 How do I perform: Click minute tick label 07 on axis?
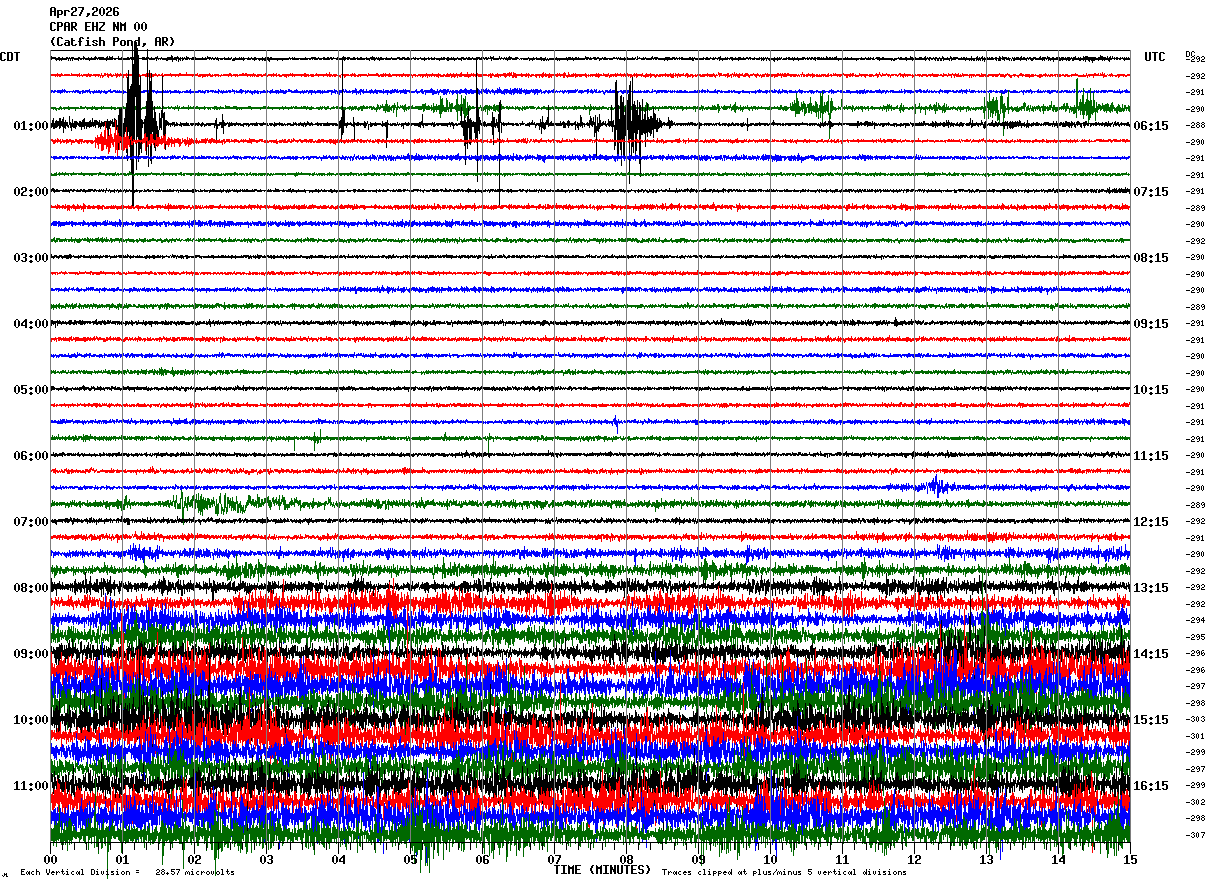(x=554, y=859)
